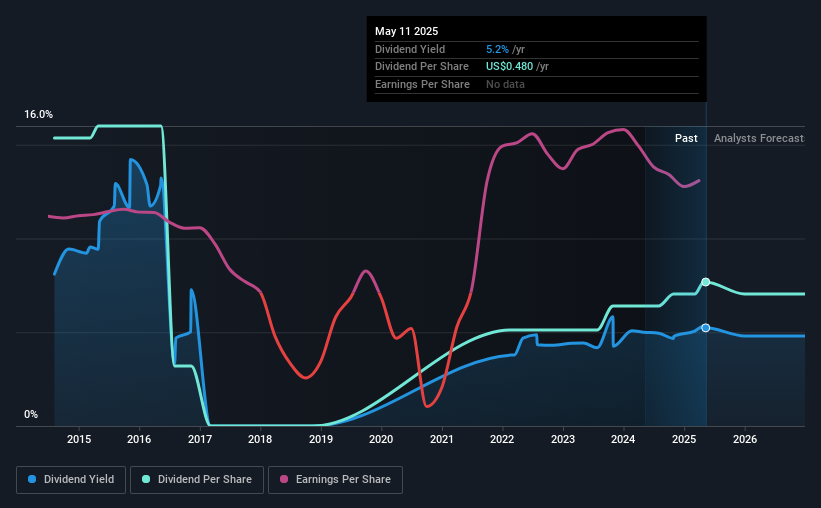Screen dimensions: 821x508
Task: Click the 2022 x-axis label
Action: 502,439
